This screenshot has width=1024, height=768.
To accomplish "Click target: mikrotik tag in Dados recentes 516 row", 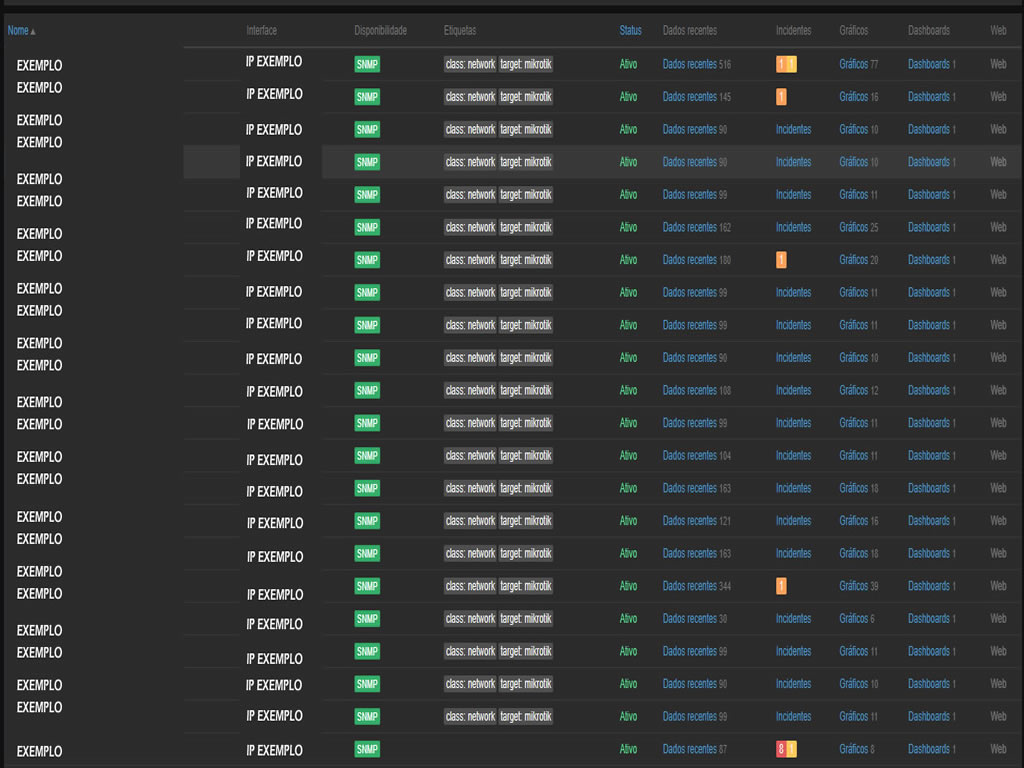I will click(x=525, y=65).
